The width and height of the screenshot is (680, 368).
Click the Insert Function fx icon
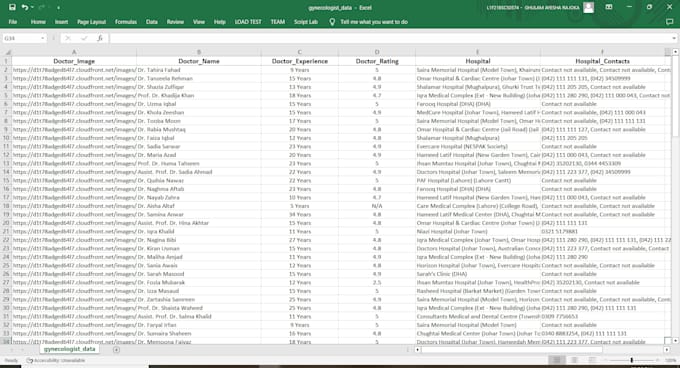(100, 38)
